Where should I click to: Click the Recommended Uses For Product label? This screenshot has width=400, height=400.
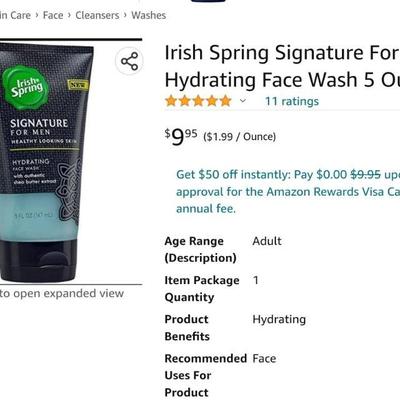206,375
